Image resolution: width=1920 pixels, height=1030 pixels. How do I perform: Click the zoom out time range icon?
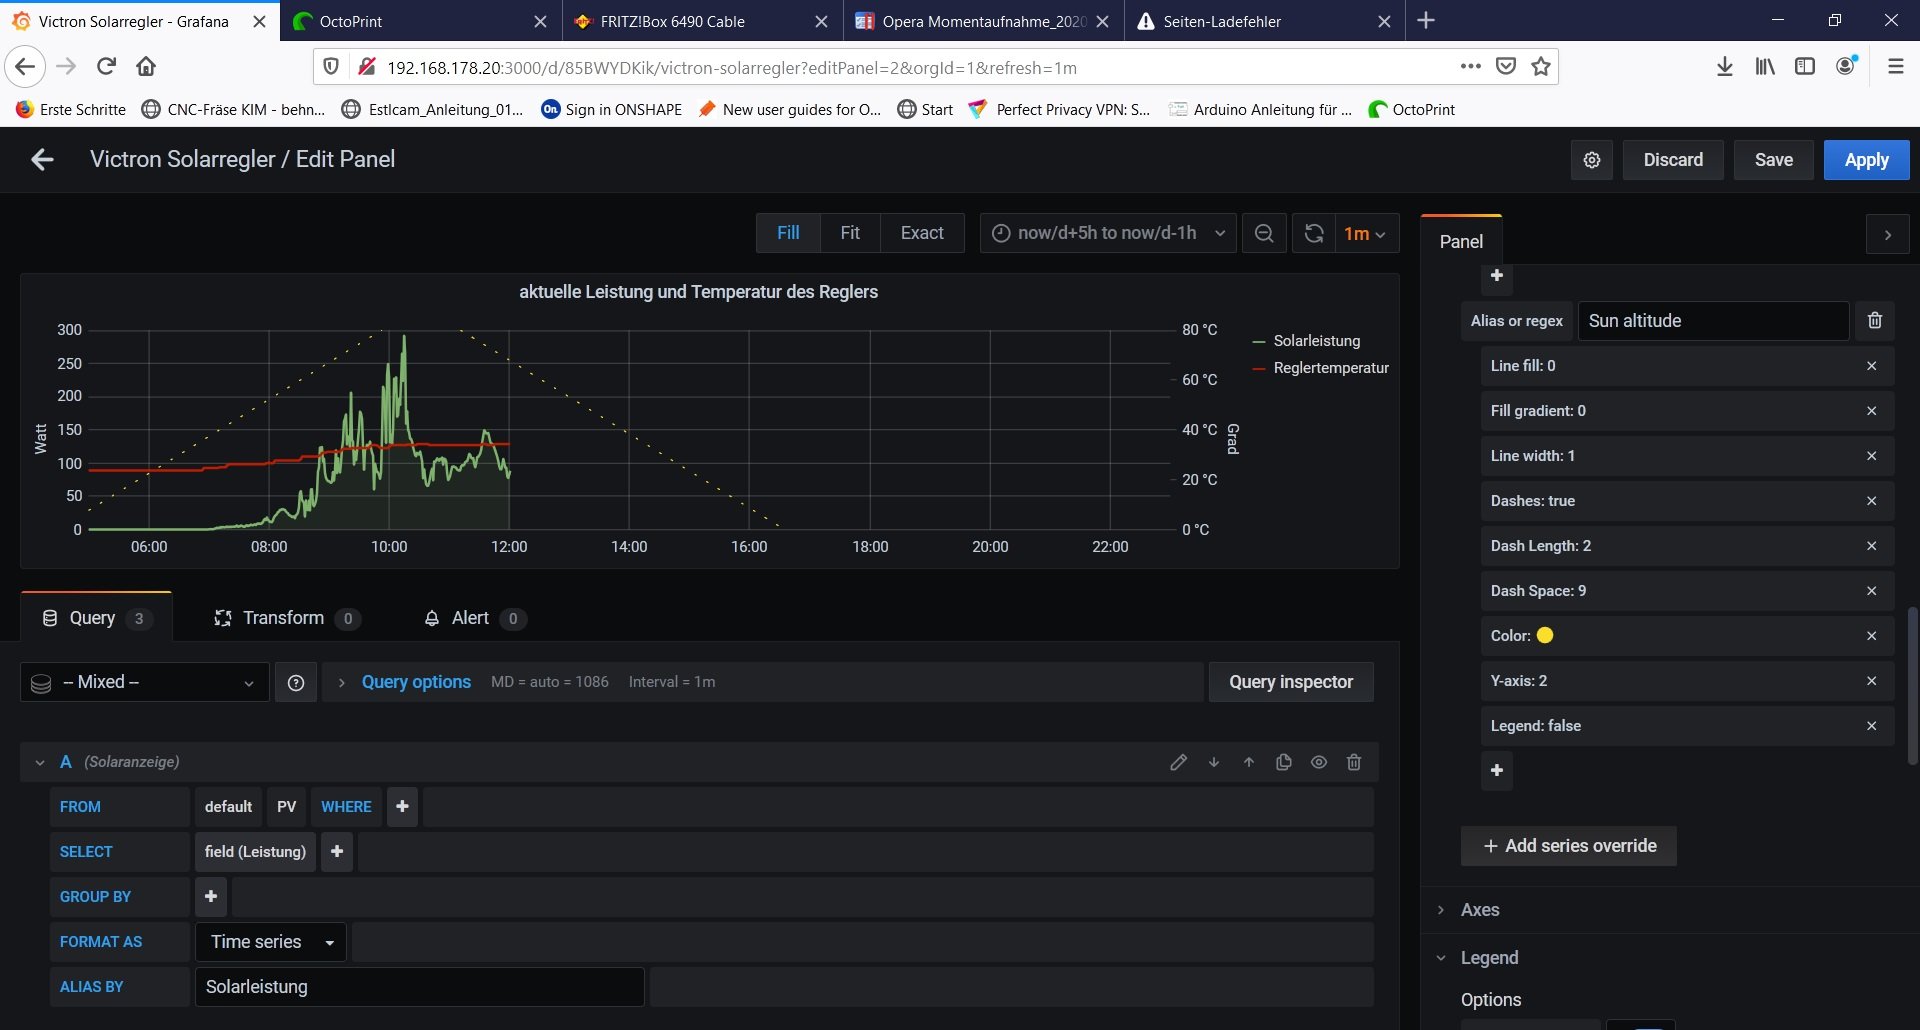[x=1264, y=233]
